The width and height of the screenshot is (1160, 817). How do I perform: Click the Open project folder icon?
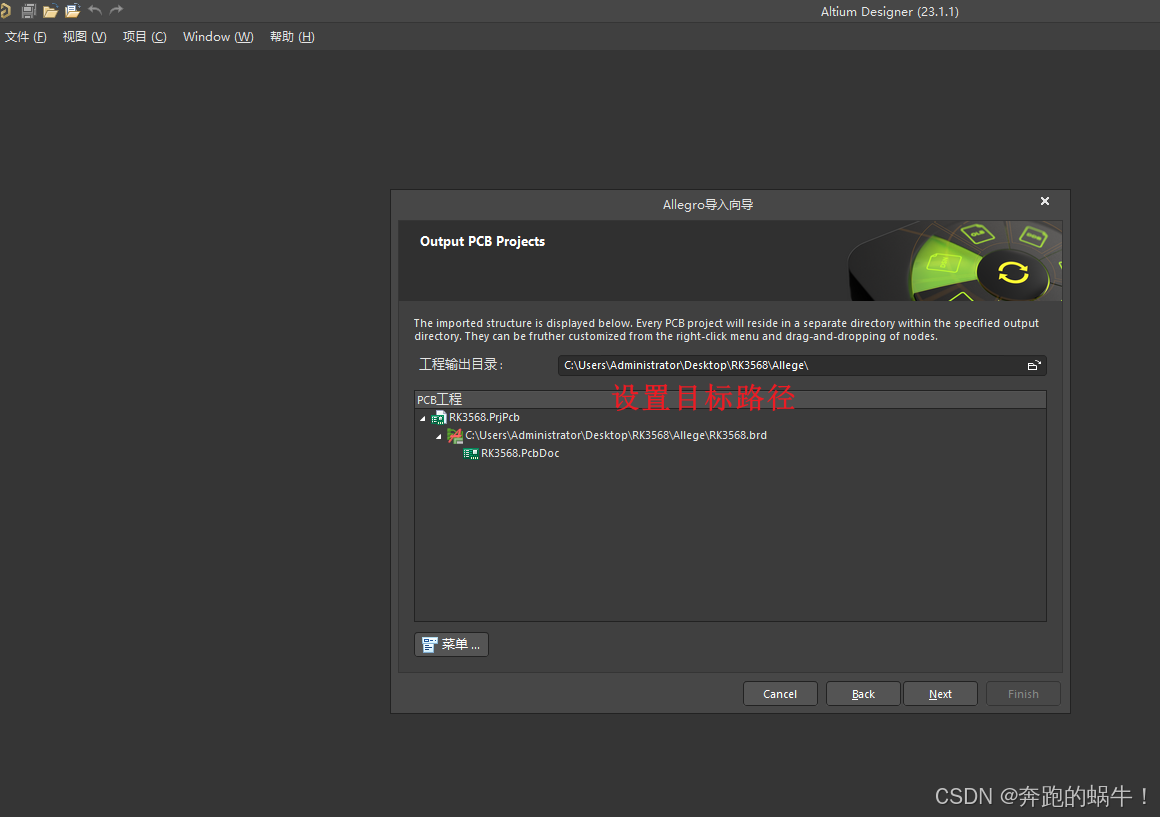[72, 11]
